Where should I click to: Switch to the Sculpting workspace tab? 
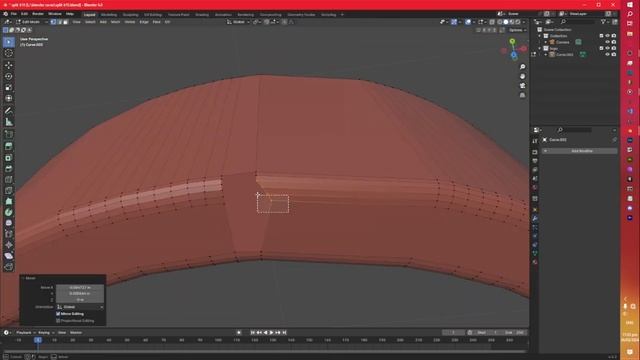(x=131, y=15)
